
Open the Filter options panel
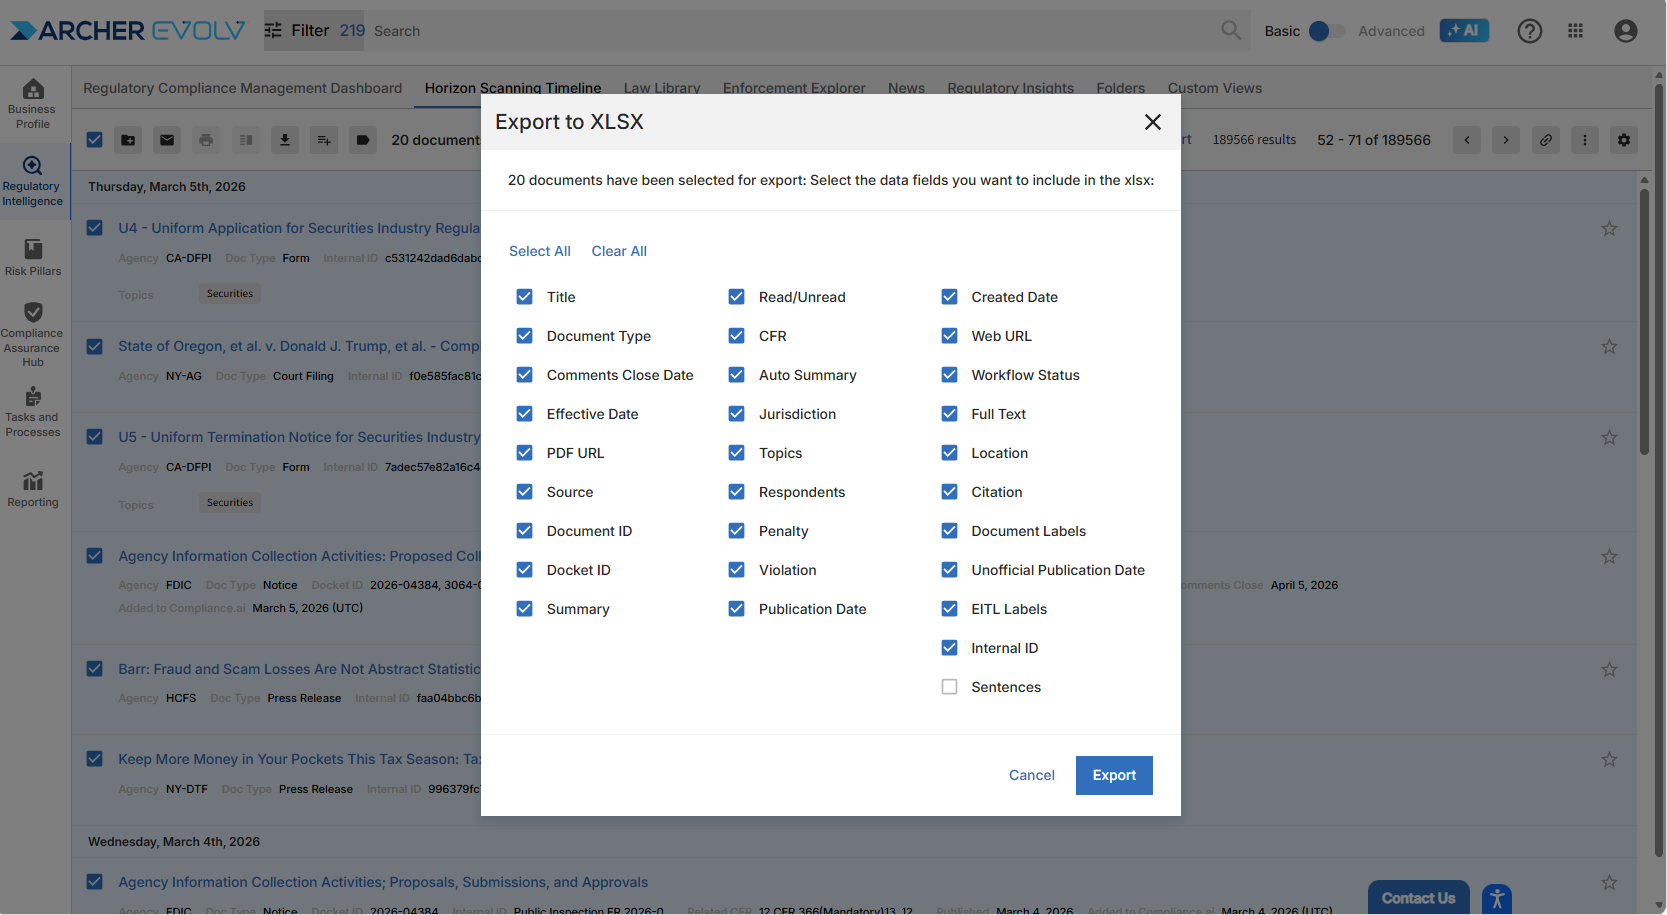click(x=297, y=31)
